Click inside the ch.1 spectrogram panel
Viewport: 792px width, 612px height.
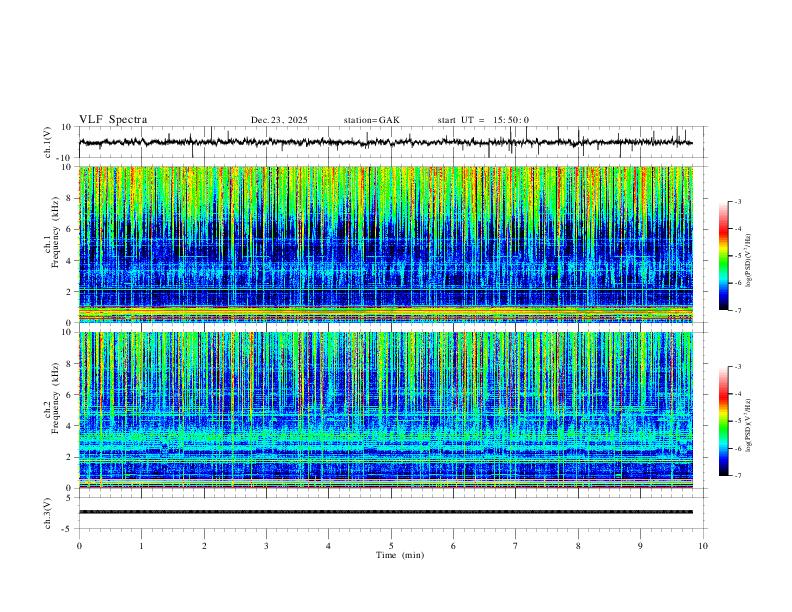(386, 244)
